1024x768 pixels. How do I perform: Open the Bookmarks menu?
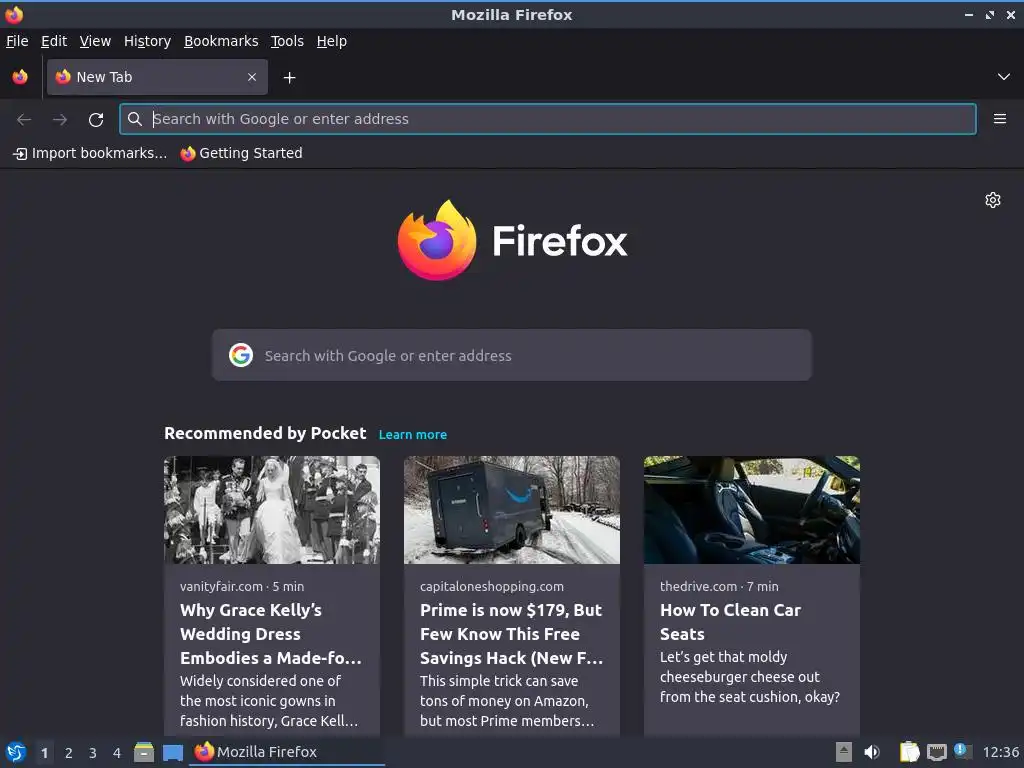[221, 41]
